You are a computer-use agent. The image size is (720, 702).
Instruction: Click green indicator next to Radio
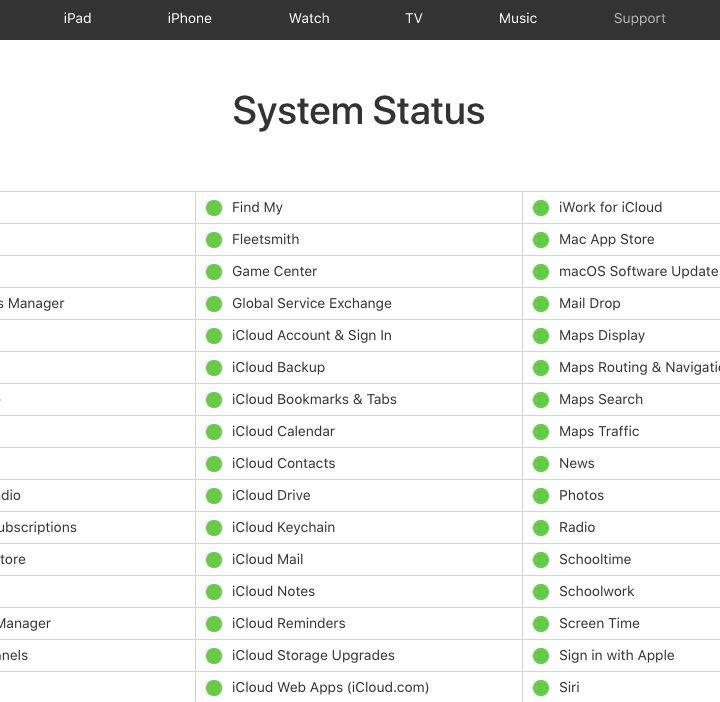tap(541, 528)
